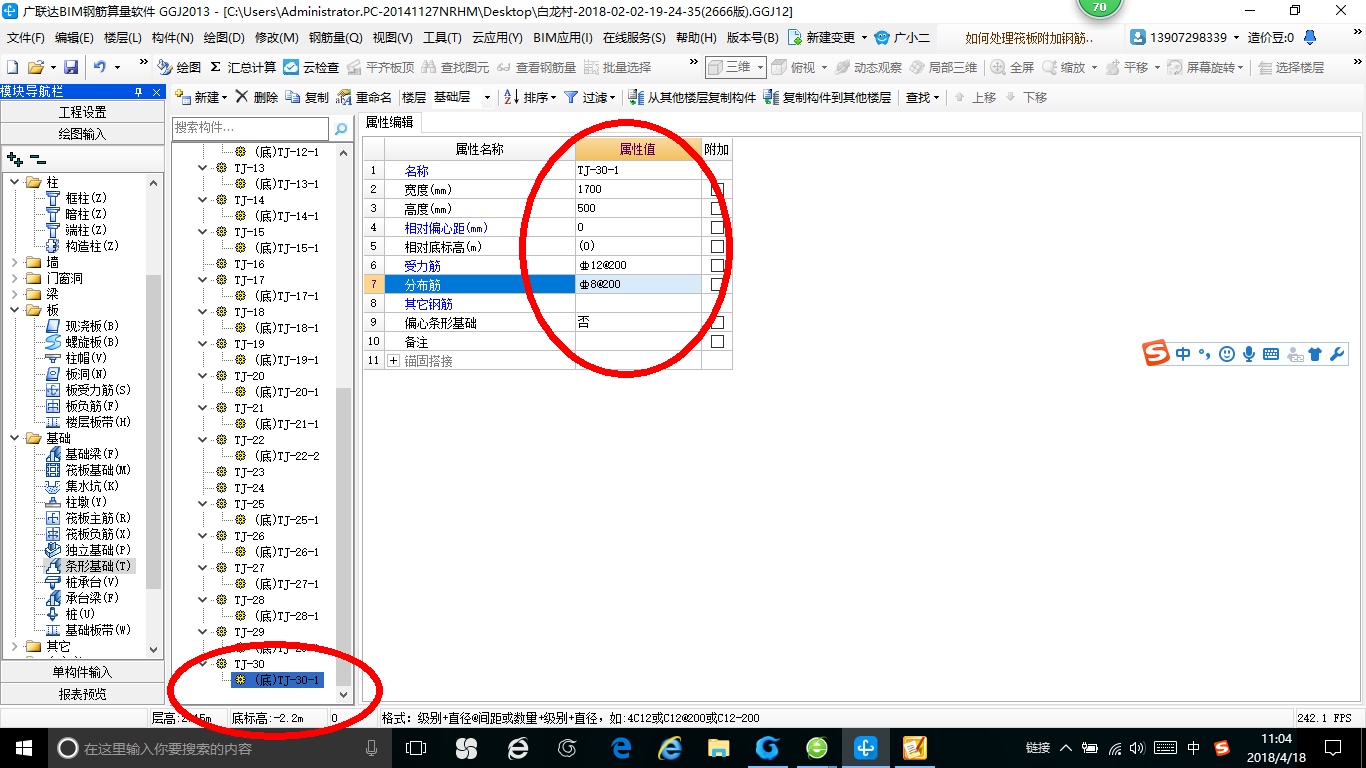Toggle the 附加 checkbox for 相对底标高
Viewport: 1366px width, 768px height.
[x=717, y=247]
